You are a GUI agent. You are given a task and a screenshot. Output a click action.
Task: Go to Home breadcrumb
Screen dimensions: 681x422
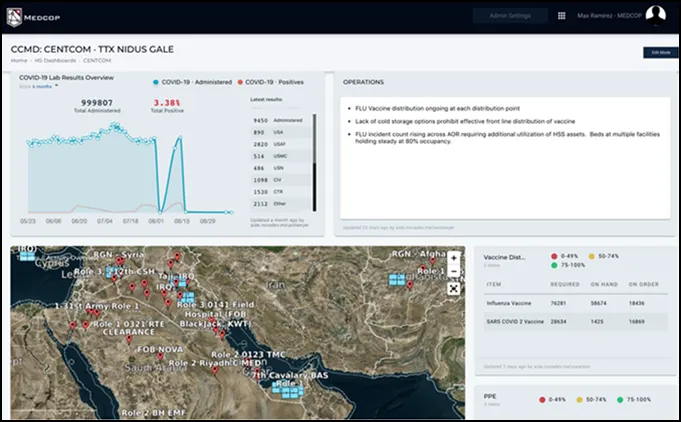click(x=19, y=61)
